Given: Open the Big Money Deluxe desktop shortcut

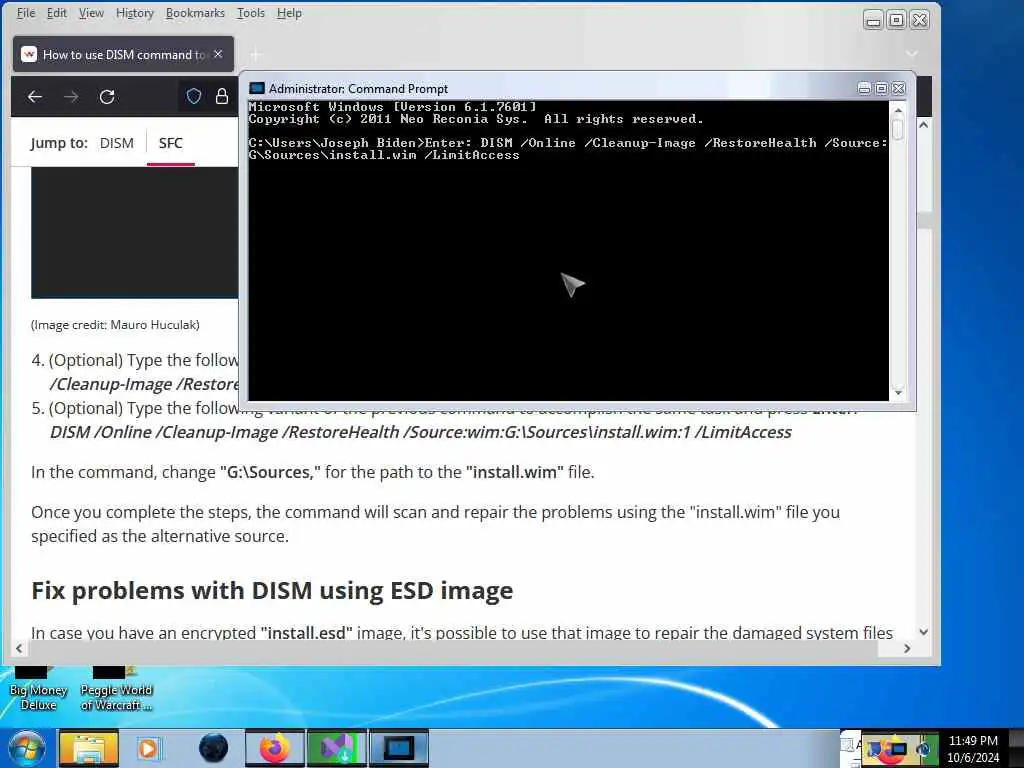Looking at the screenshot, I should tap(39, 689).
